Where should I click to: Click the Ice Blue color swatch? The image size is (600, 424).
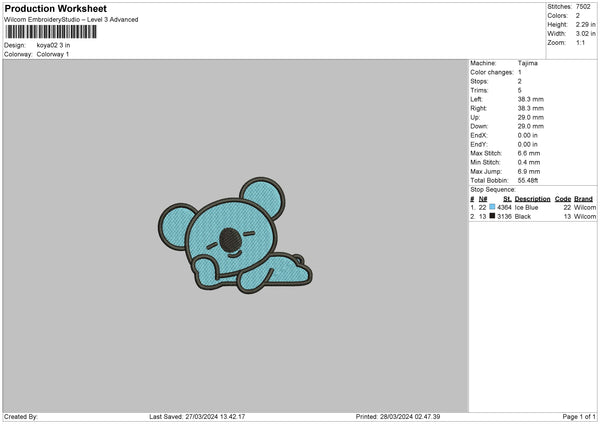[492, 207]
